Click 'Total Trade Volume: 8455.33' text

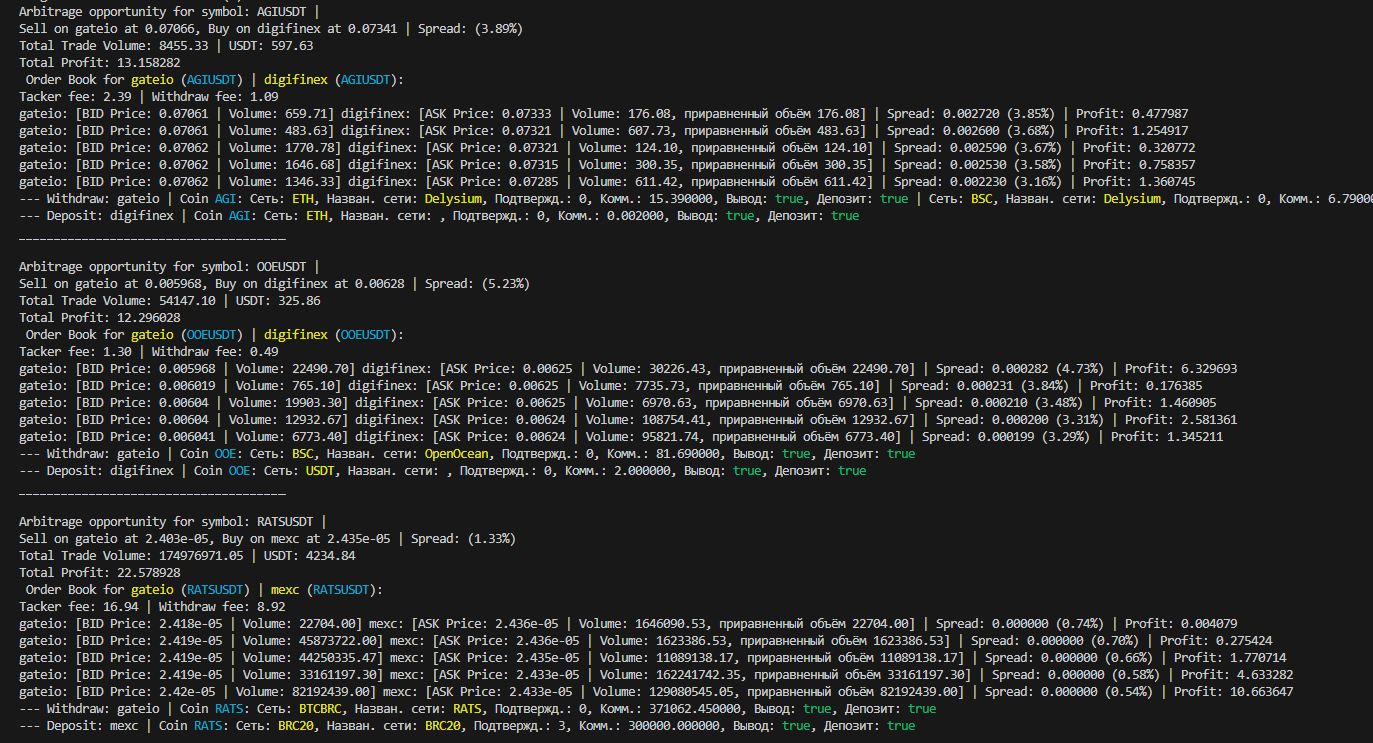[114, 46]
